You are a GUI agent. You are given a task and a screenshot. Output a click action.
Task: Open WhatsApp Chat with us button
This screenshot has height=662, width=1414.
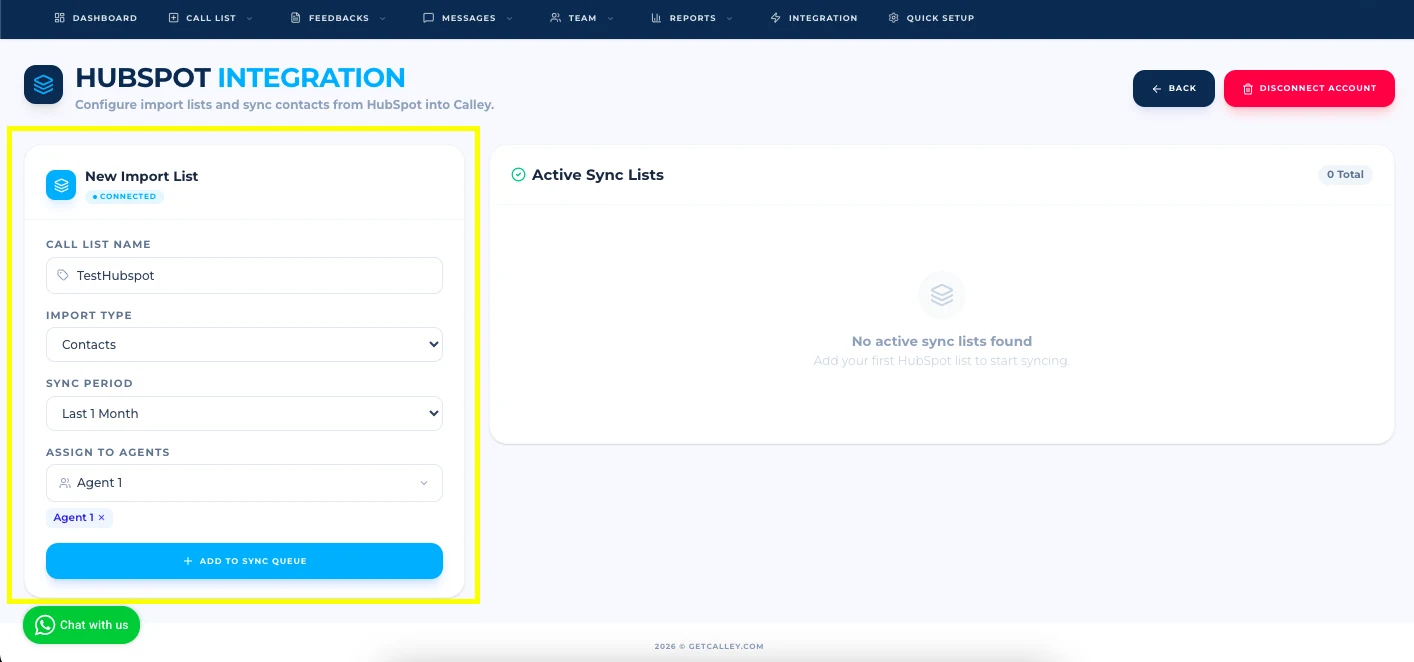[82, 625]
